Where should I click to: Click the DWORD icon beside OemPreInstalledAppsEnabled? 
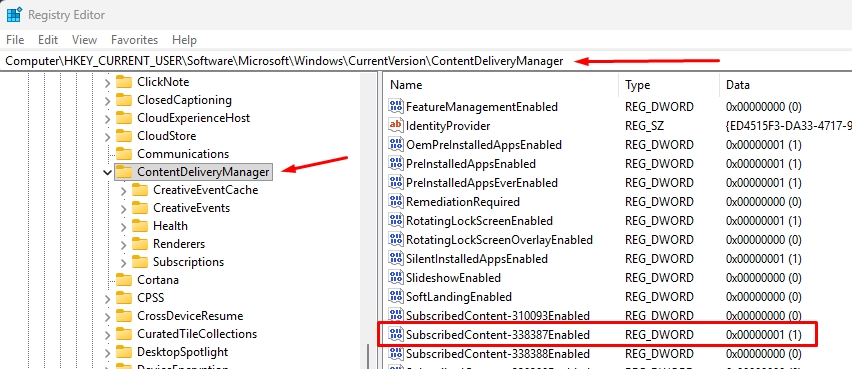(396, 145)
